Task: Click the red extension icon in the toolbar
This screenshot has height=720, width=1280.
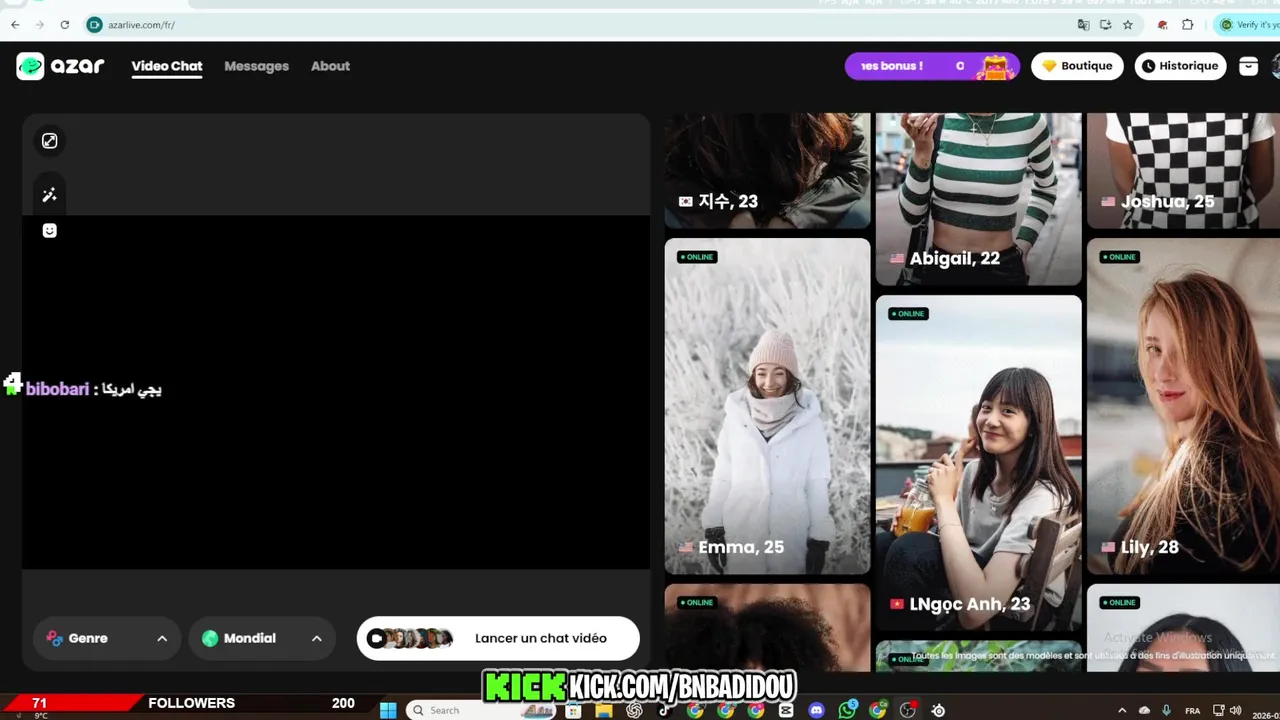Action: (x=1162, y=24)
